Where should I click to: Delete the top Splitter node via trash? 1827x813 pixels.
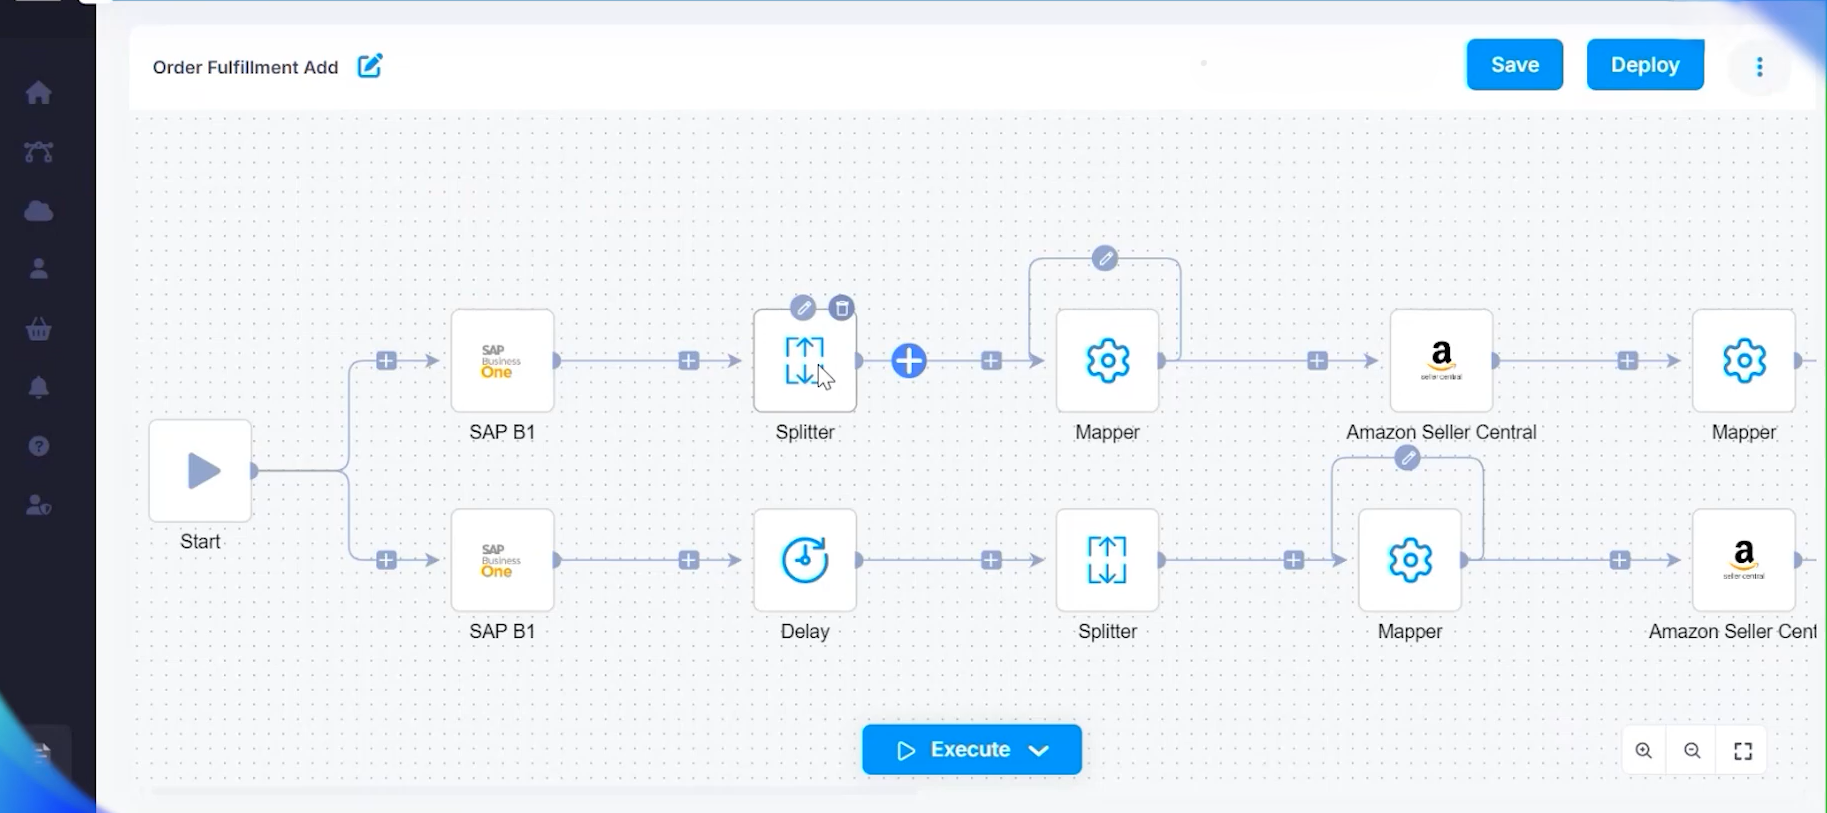click(x=842, y=307)
